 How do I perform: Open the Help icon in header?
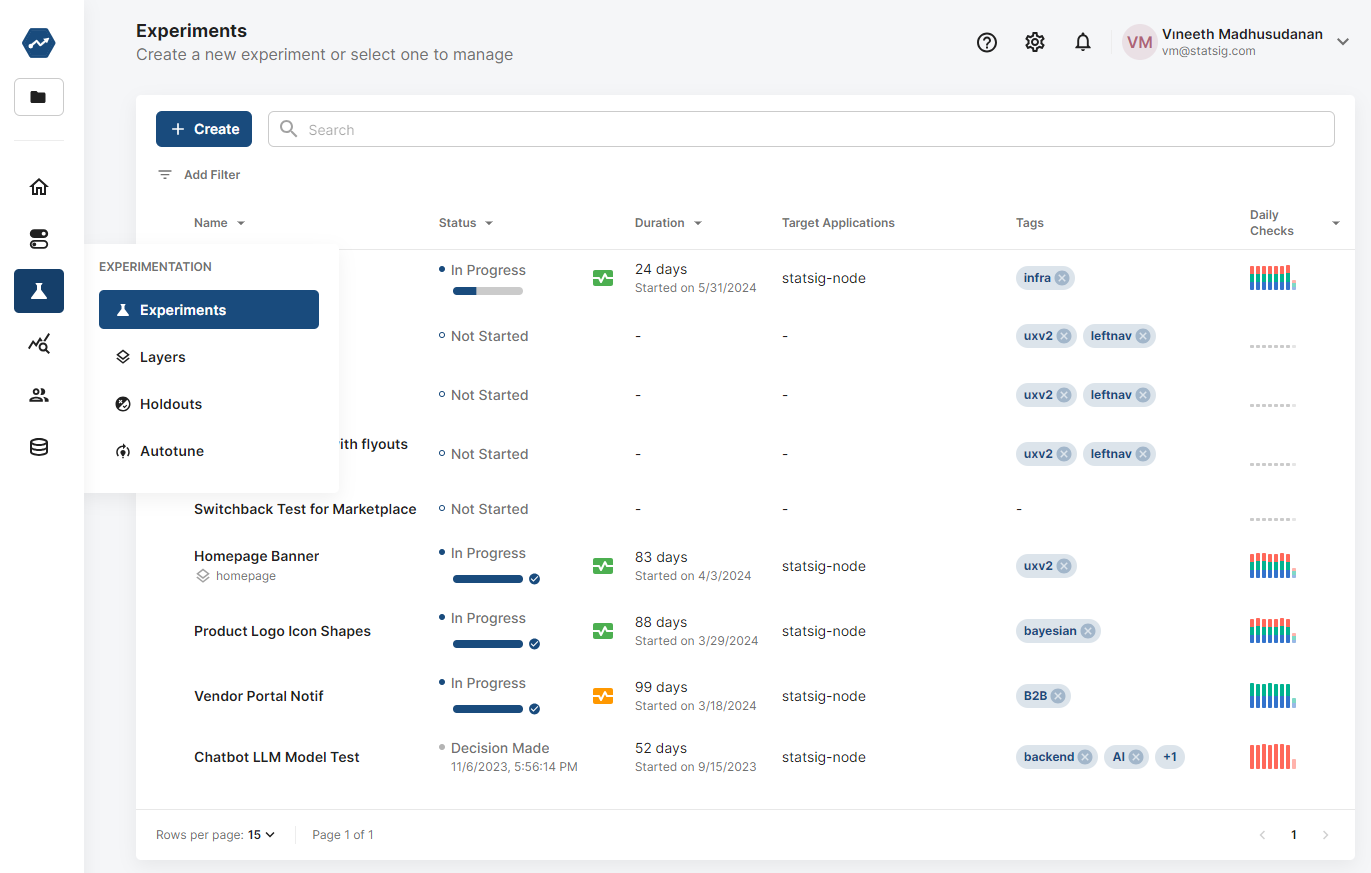click(987, 42)
